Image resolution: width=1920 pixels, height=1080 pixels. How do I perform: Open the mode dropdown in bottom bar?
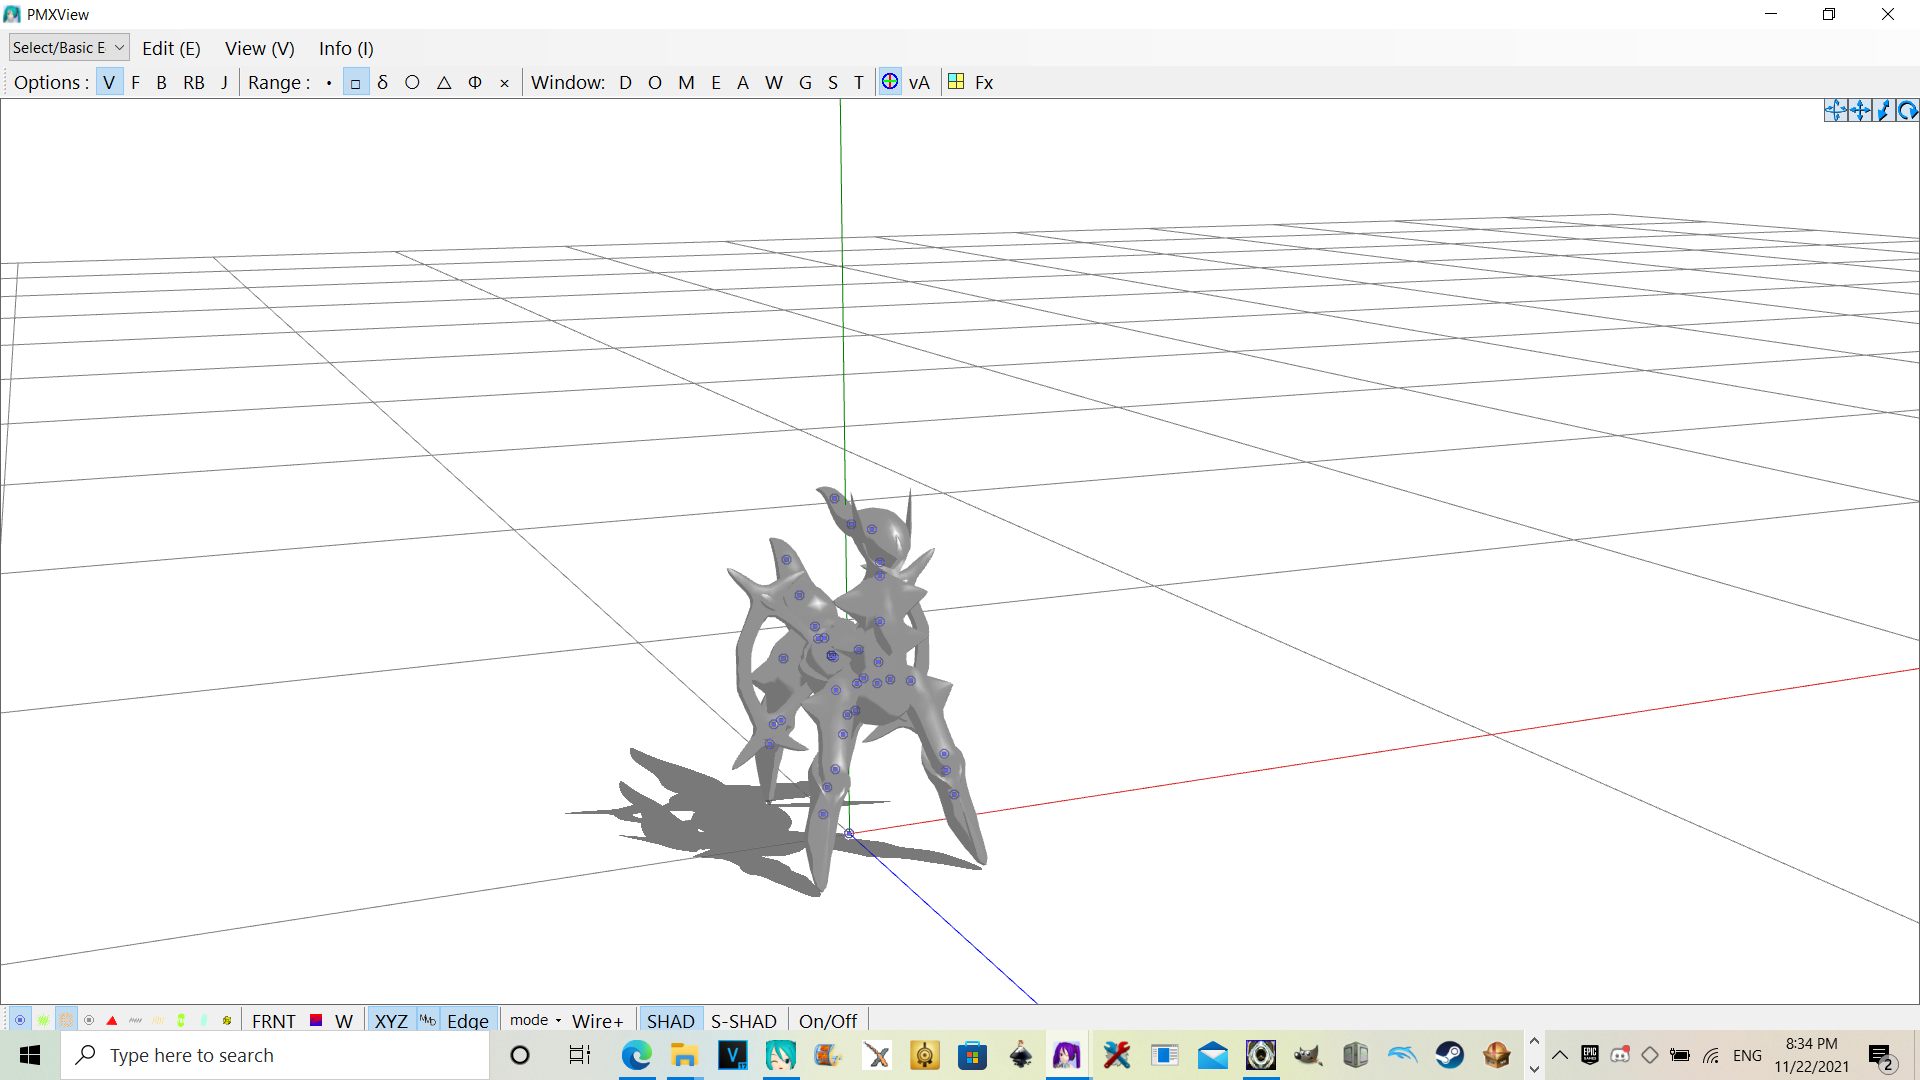(536, 1020)
